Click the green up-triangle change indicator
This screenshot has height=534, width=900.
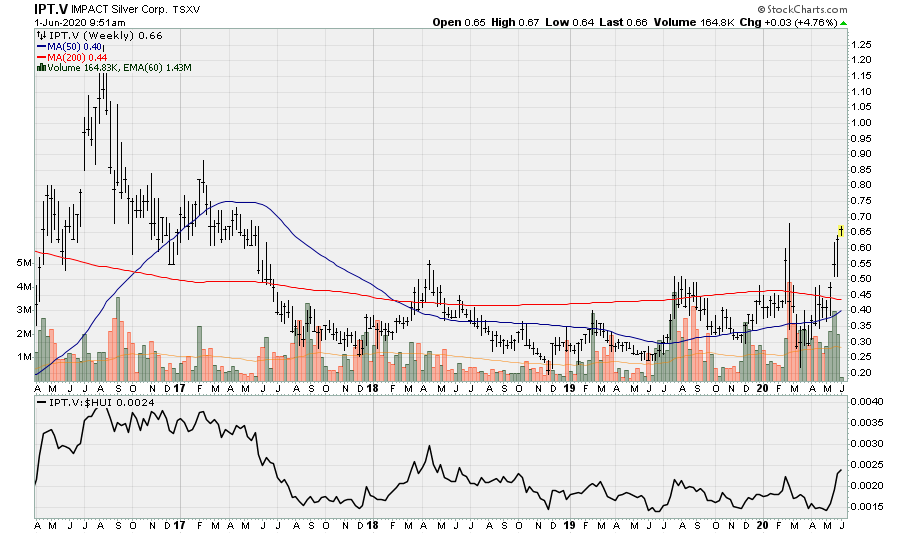coord(843,23)
